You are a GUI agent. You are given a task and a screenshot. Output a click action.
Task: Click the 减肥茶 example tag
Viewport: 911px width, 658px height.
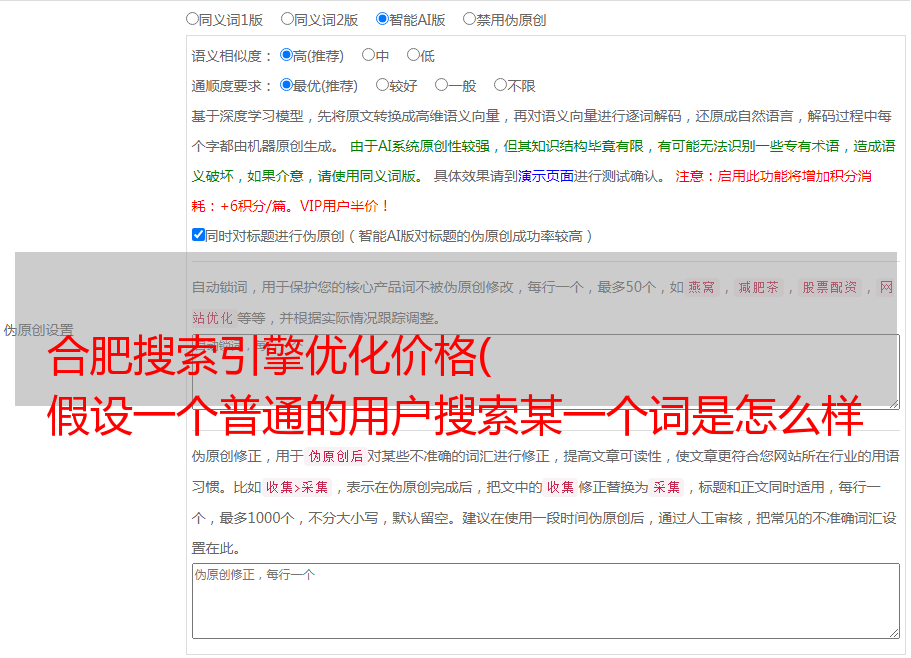click(758, 287)
